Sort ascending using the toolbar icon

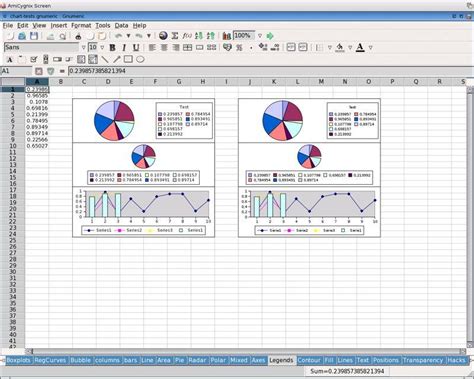[x=199, y=36]
